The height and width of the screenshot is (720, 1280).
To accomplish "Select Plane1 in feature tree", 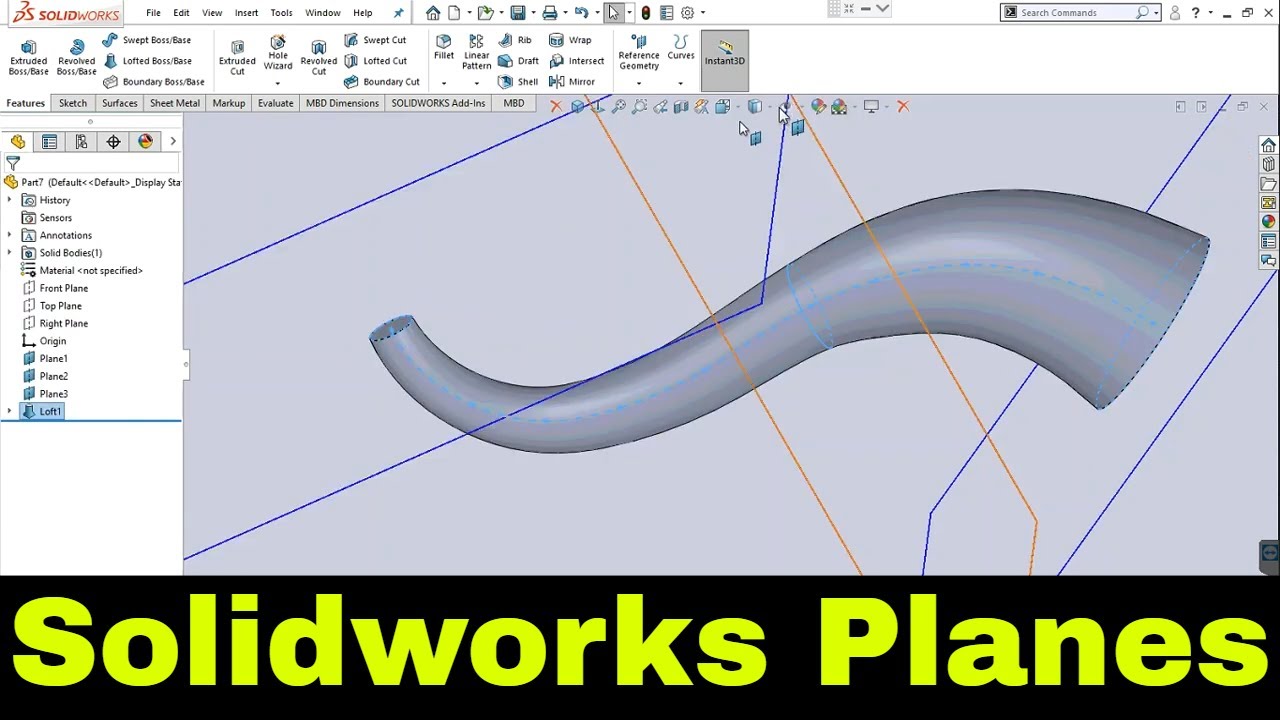I will coord(45,358).
